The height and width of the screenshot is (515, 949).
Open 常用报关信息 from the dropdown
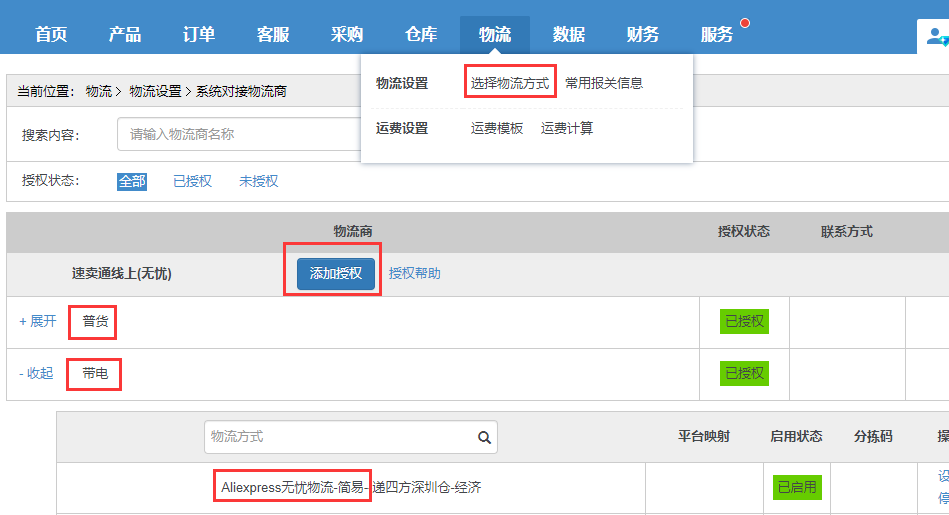[604, 83]
